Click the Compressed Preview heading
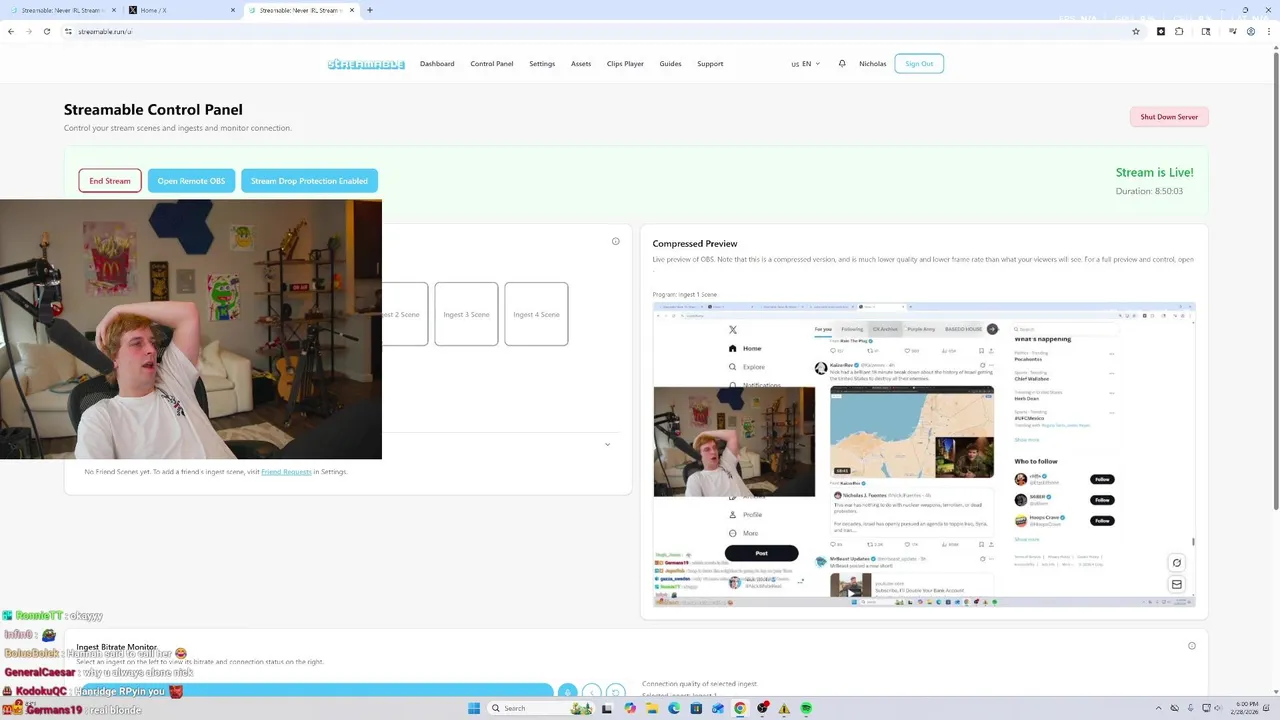 (695, 243)
